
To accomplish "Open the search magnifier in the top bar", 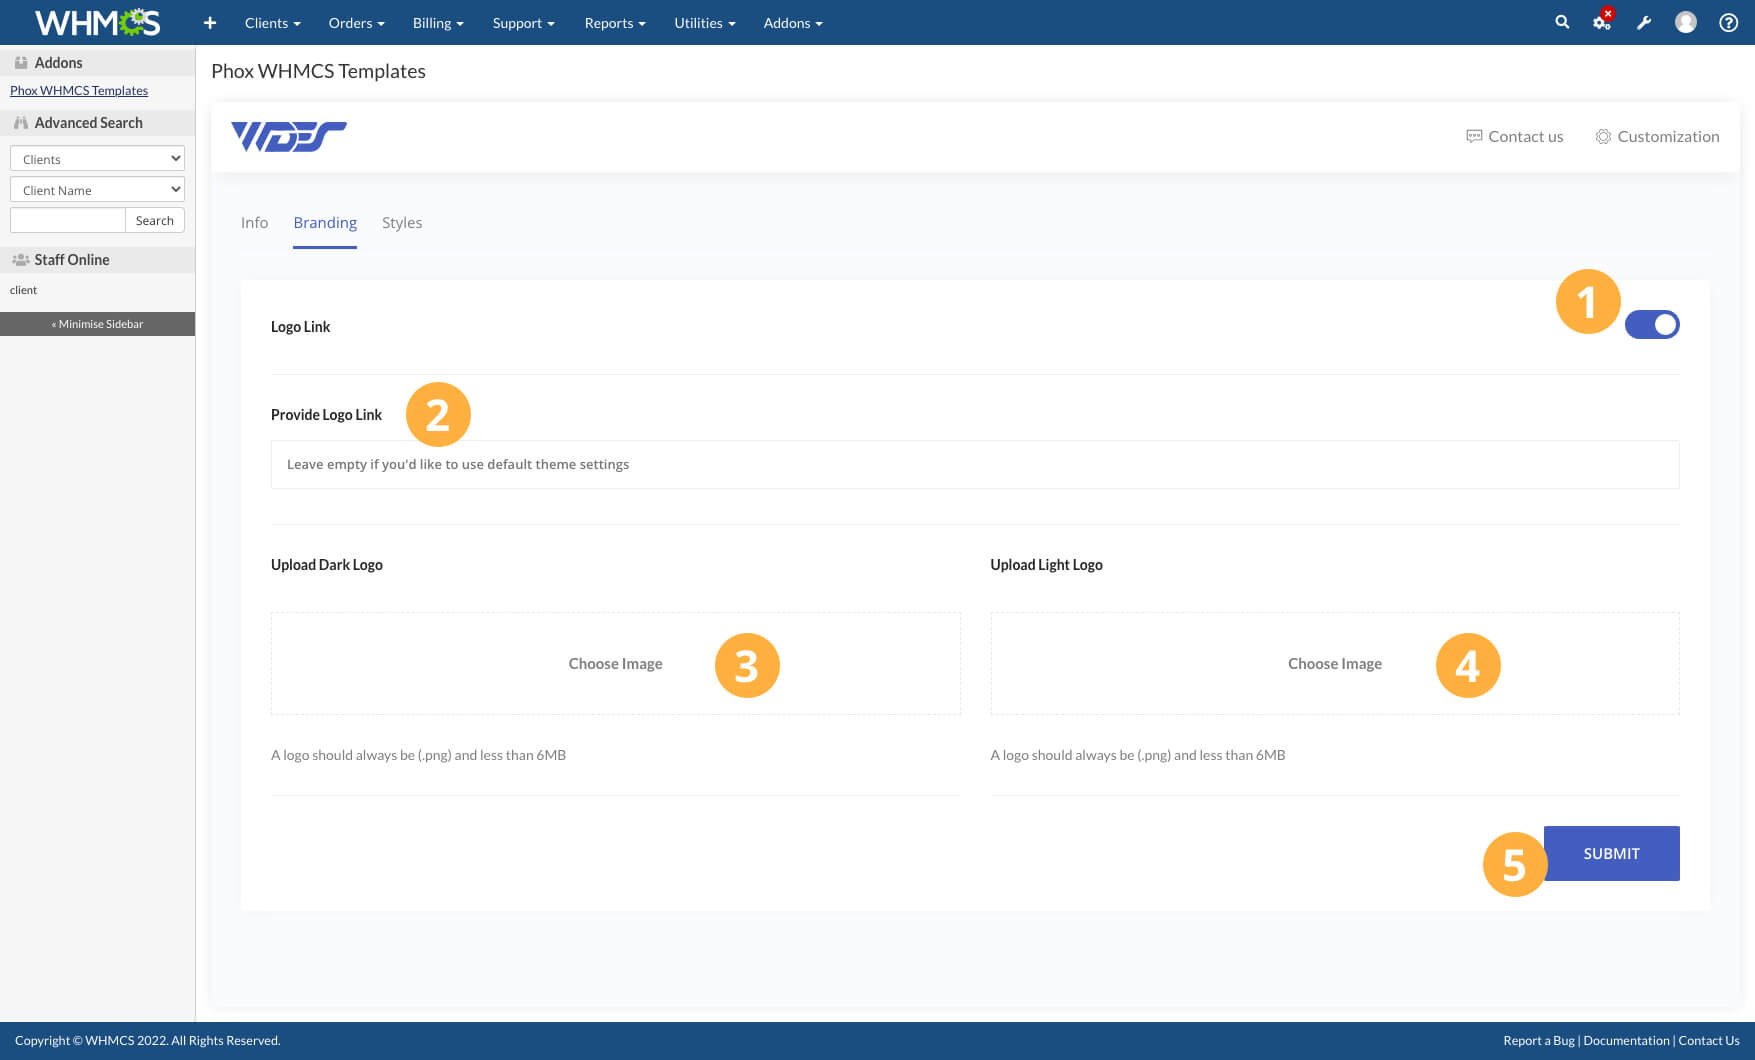I will pos(1562,22).
